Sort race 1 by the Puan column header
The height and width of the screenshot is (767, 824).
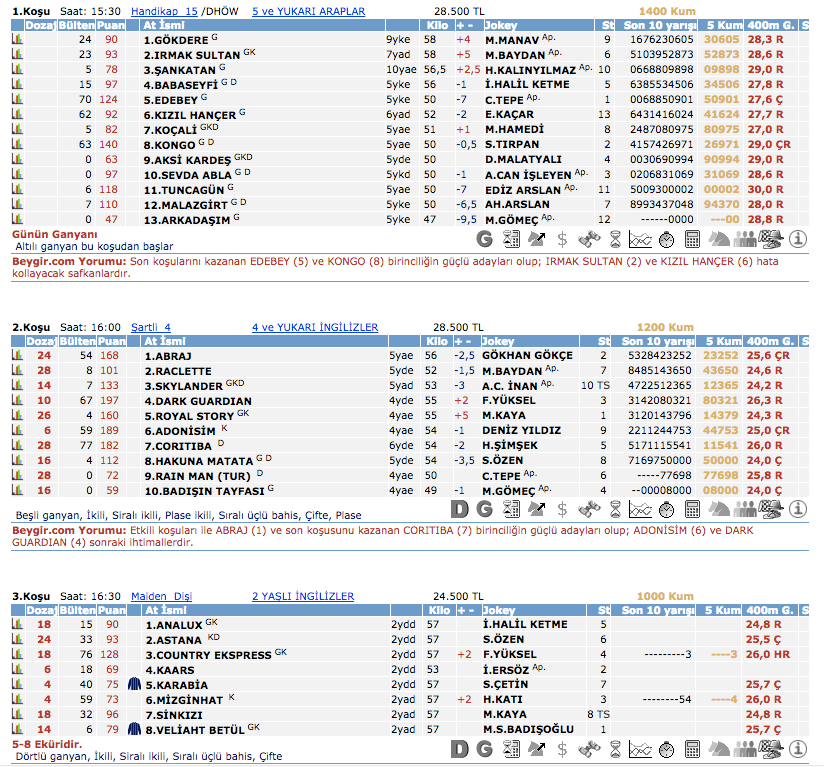pyautogui.click(x=112, y=26)
